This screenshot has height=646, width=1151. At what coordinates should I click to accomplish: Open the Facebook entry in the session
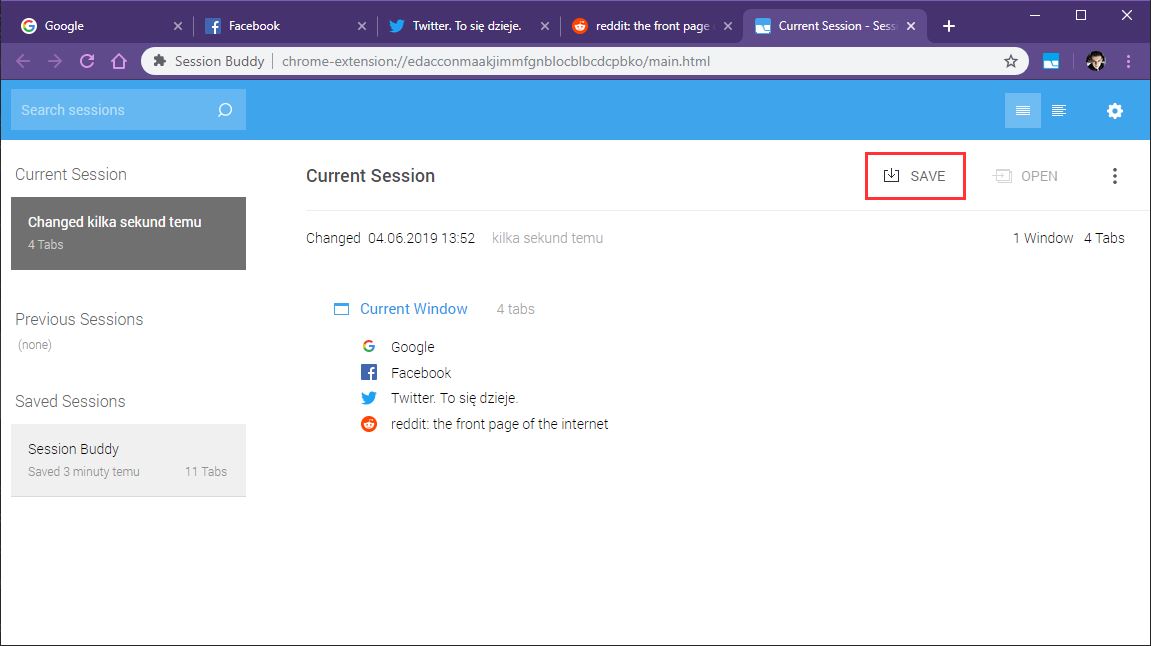pyautogui.click(x=421, y=373)
